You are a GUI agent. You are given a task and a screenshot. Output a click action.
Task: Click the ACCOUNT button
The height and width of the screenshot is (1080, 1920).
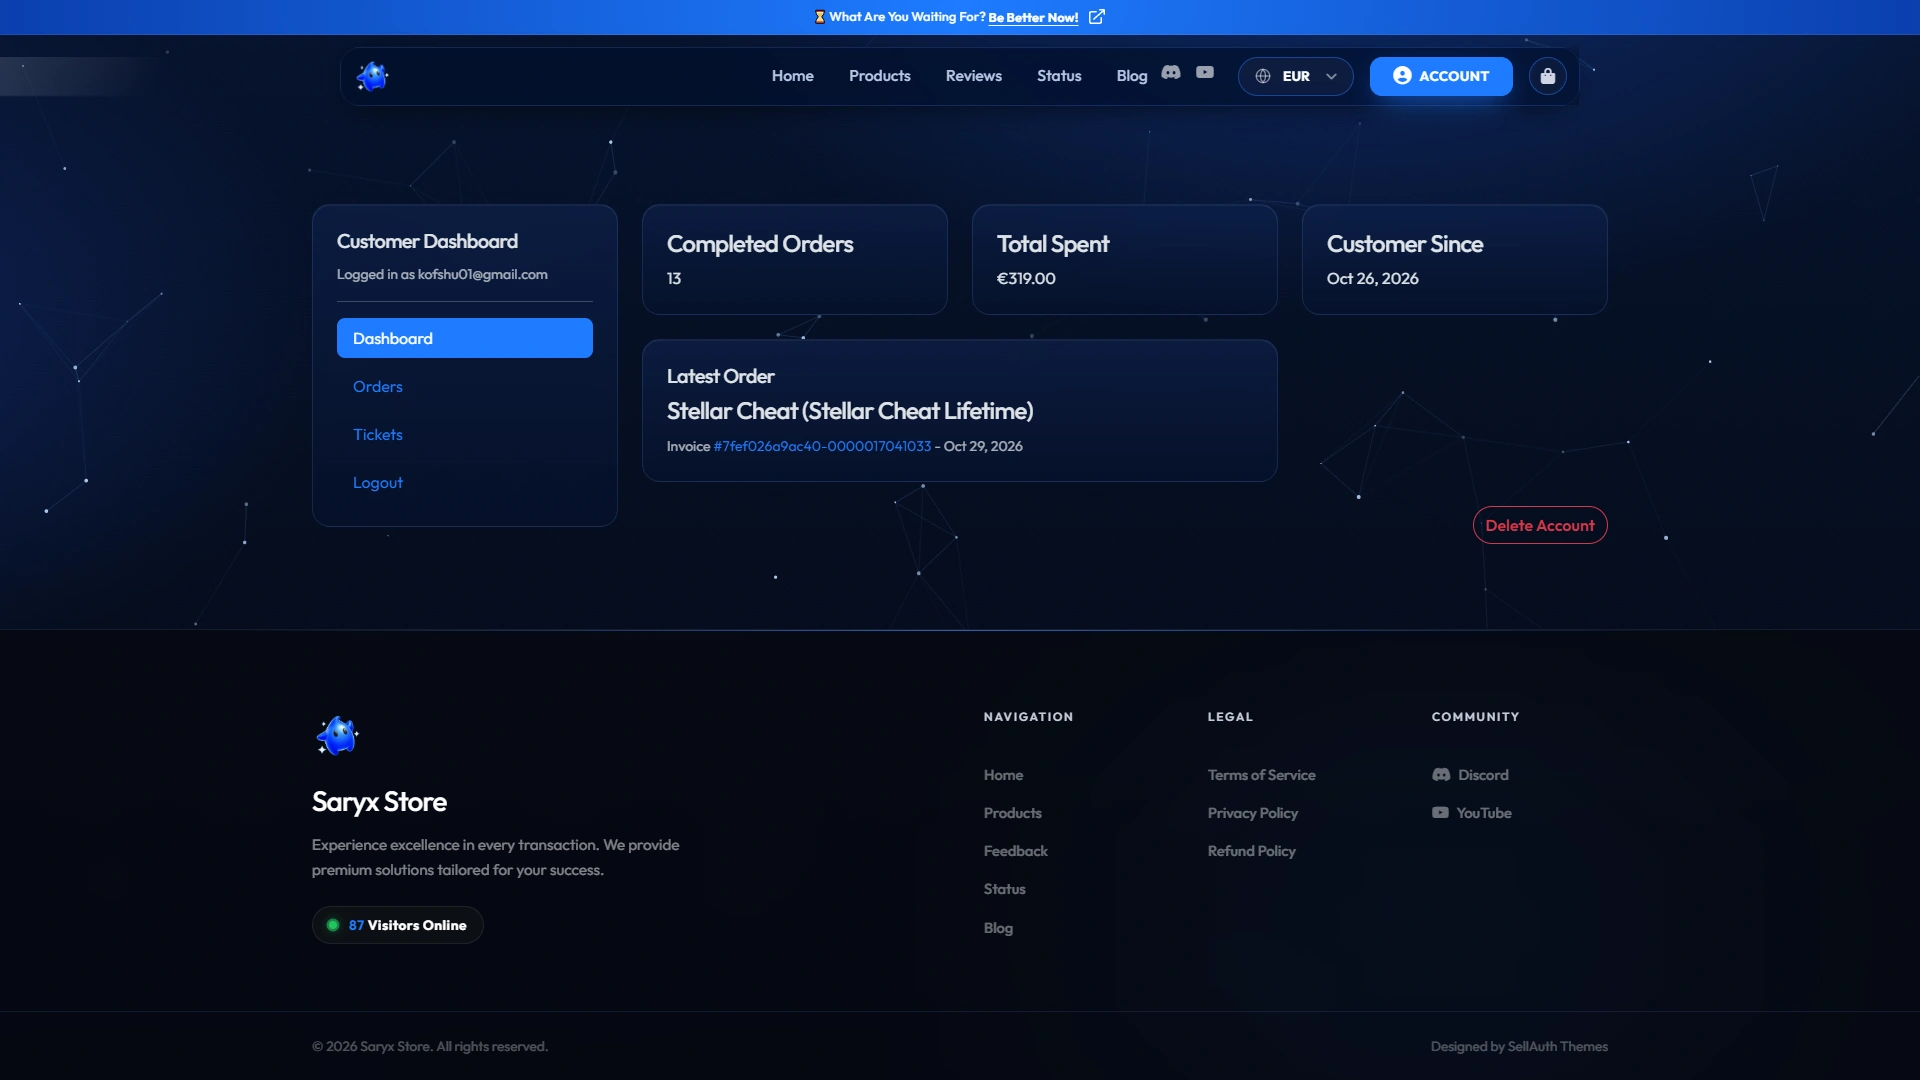click(1441, 76)
